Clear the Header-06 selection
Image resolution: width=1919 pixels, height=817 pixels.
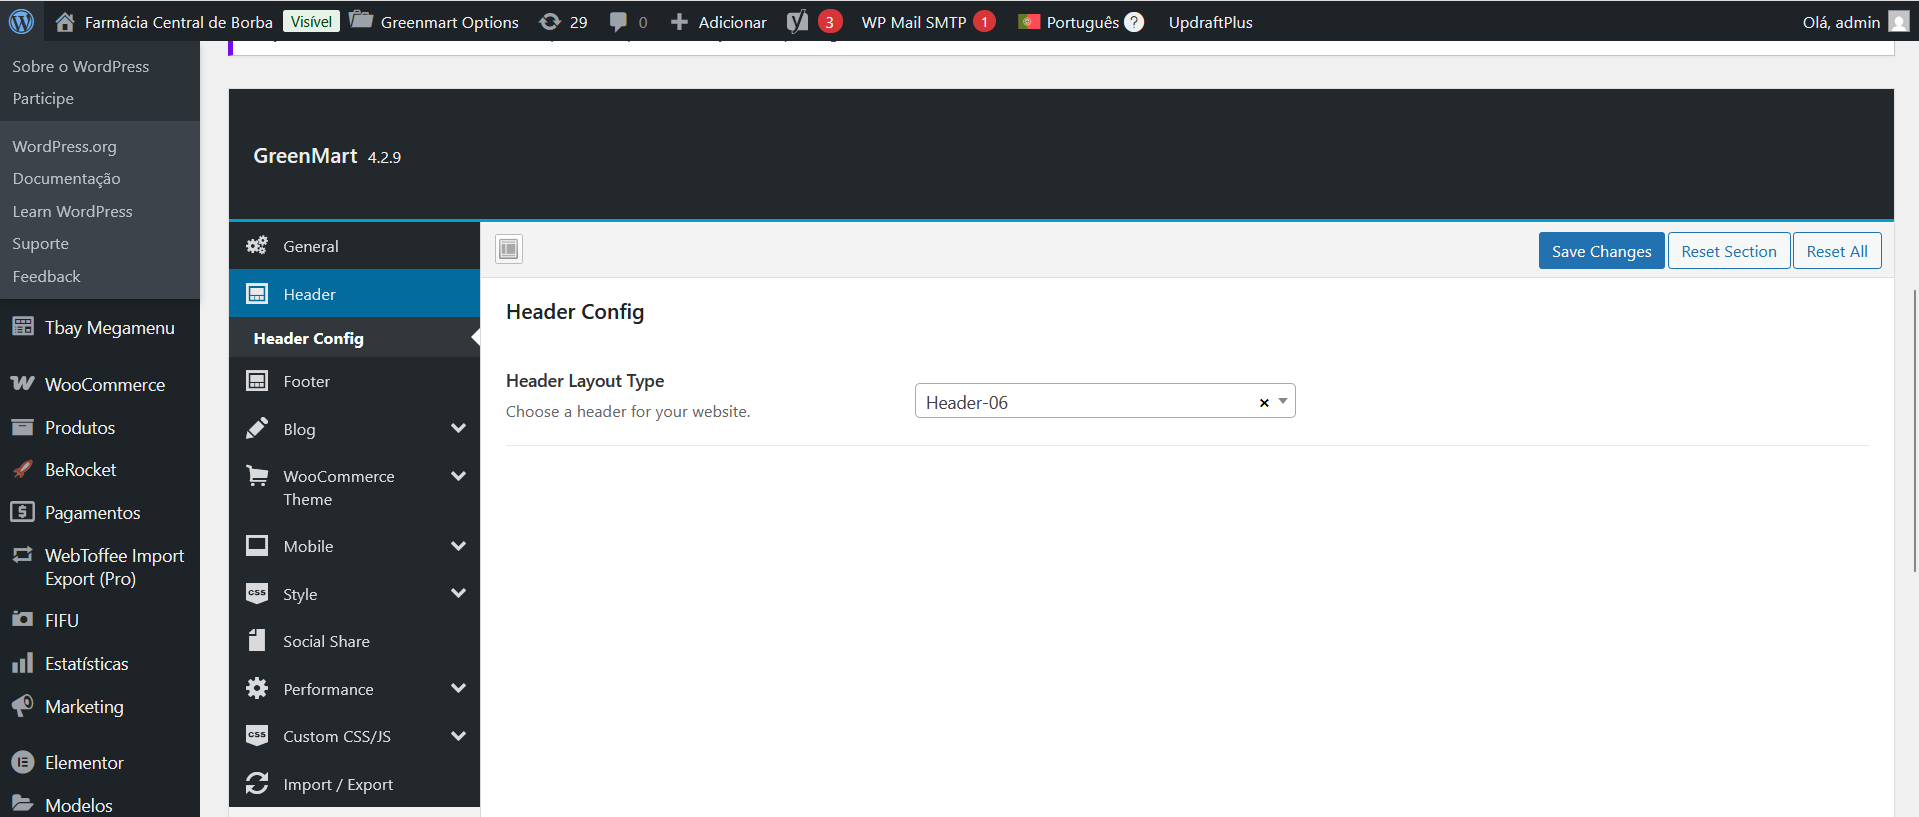(1264, 402)
